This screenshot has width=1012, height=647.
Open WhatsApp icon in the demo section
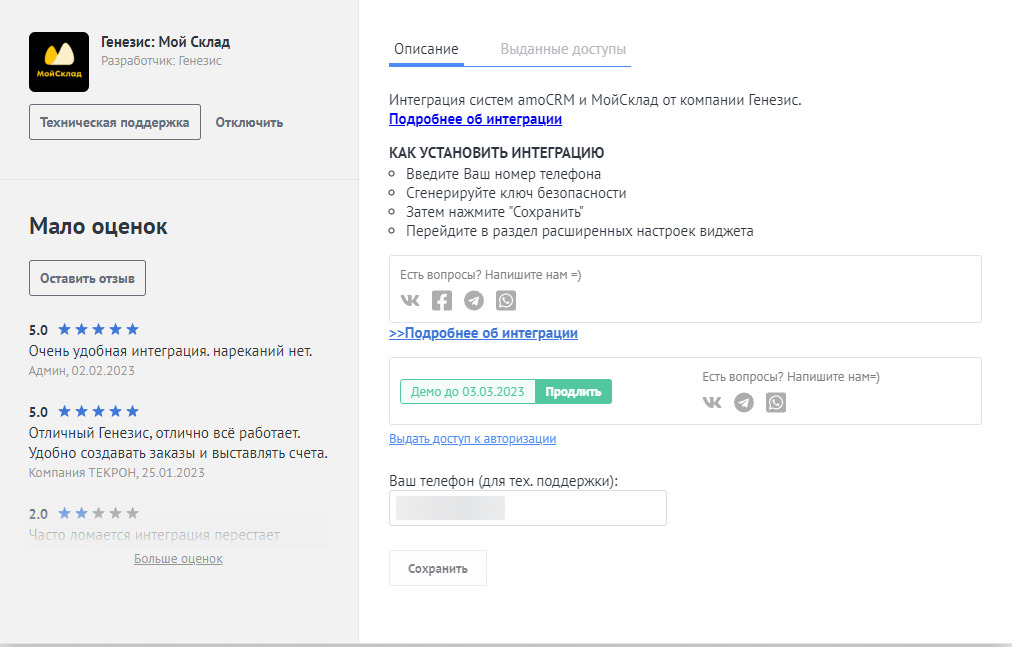[776, 402]
